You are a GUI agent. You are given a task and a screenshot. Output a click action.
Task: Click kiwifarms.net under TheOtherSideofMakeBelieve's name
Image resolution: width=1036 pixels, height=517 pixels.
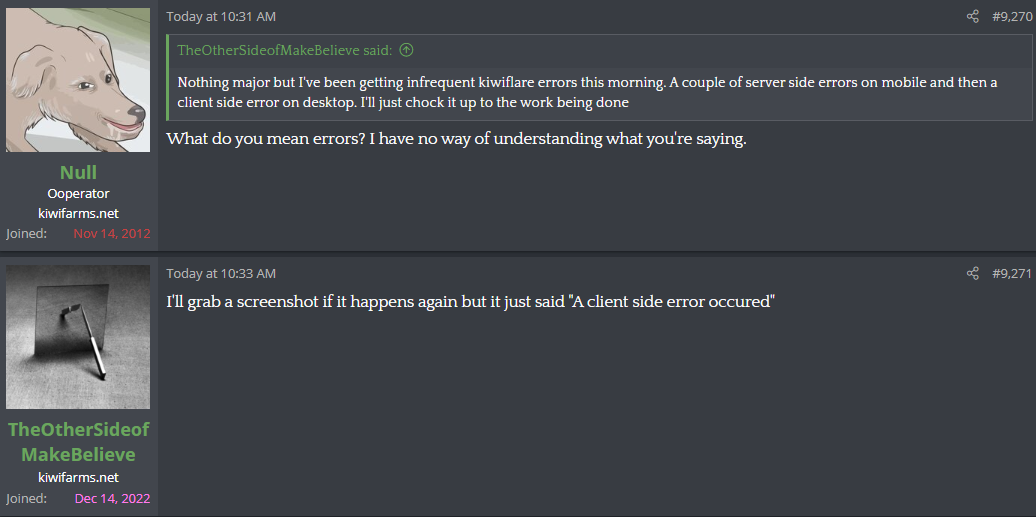78,477
